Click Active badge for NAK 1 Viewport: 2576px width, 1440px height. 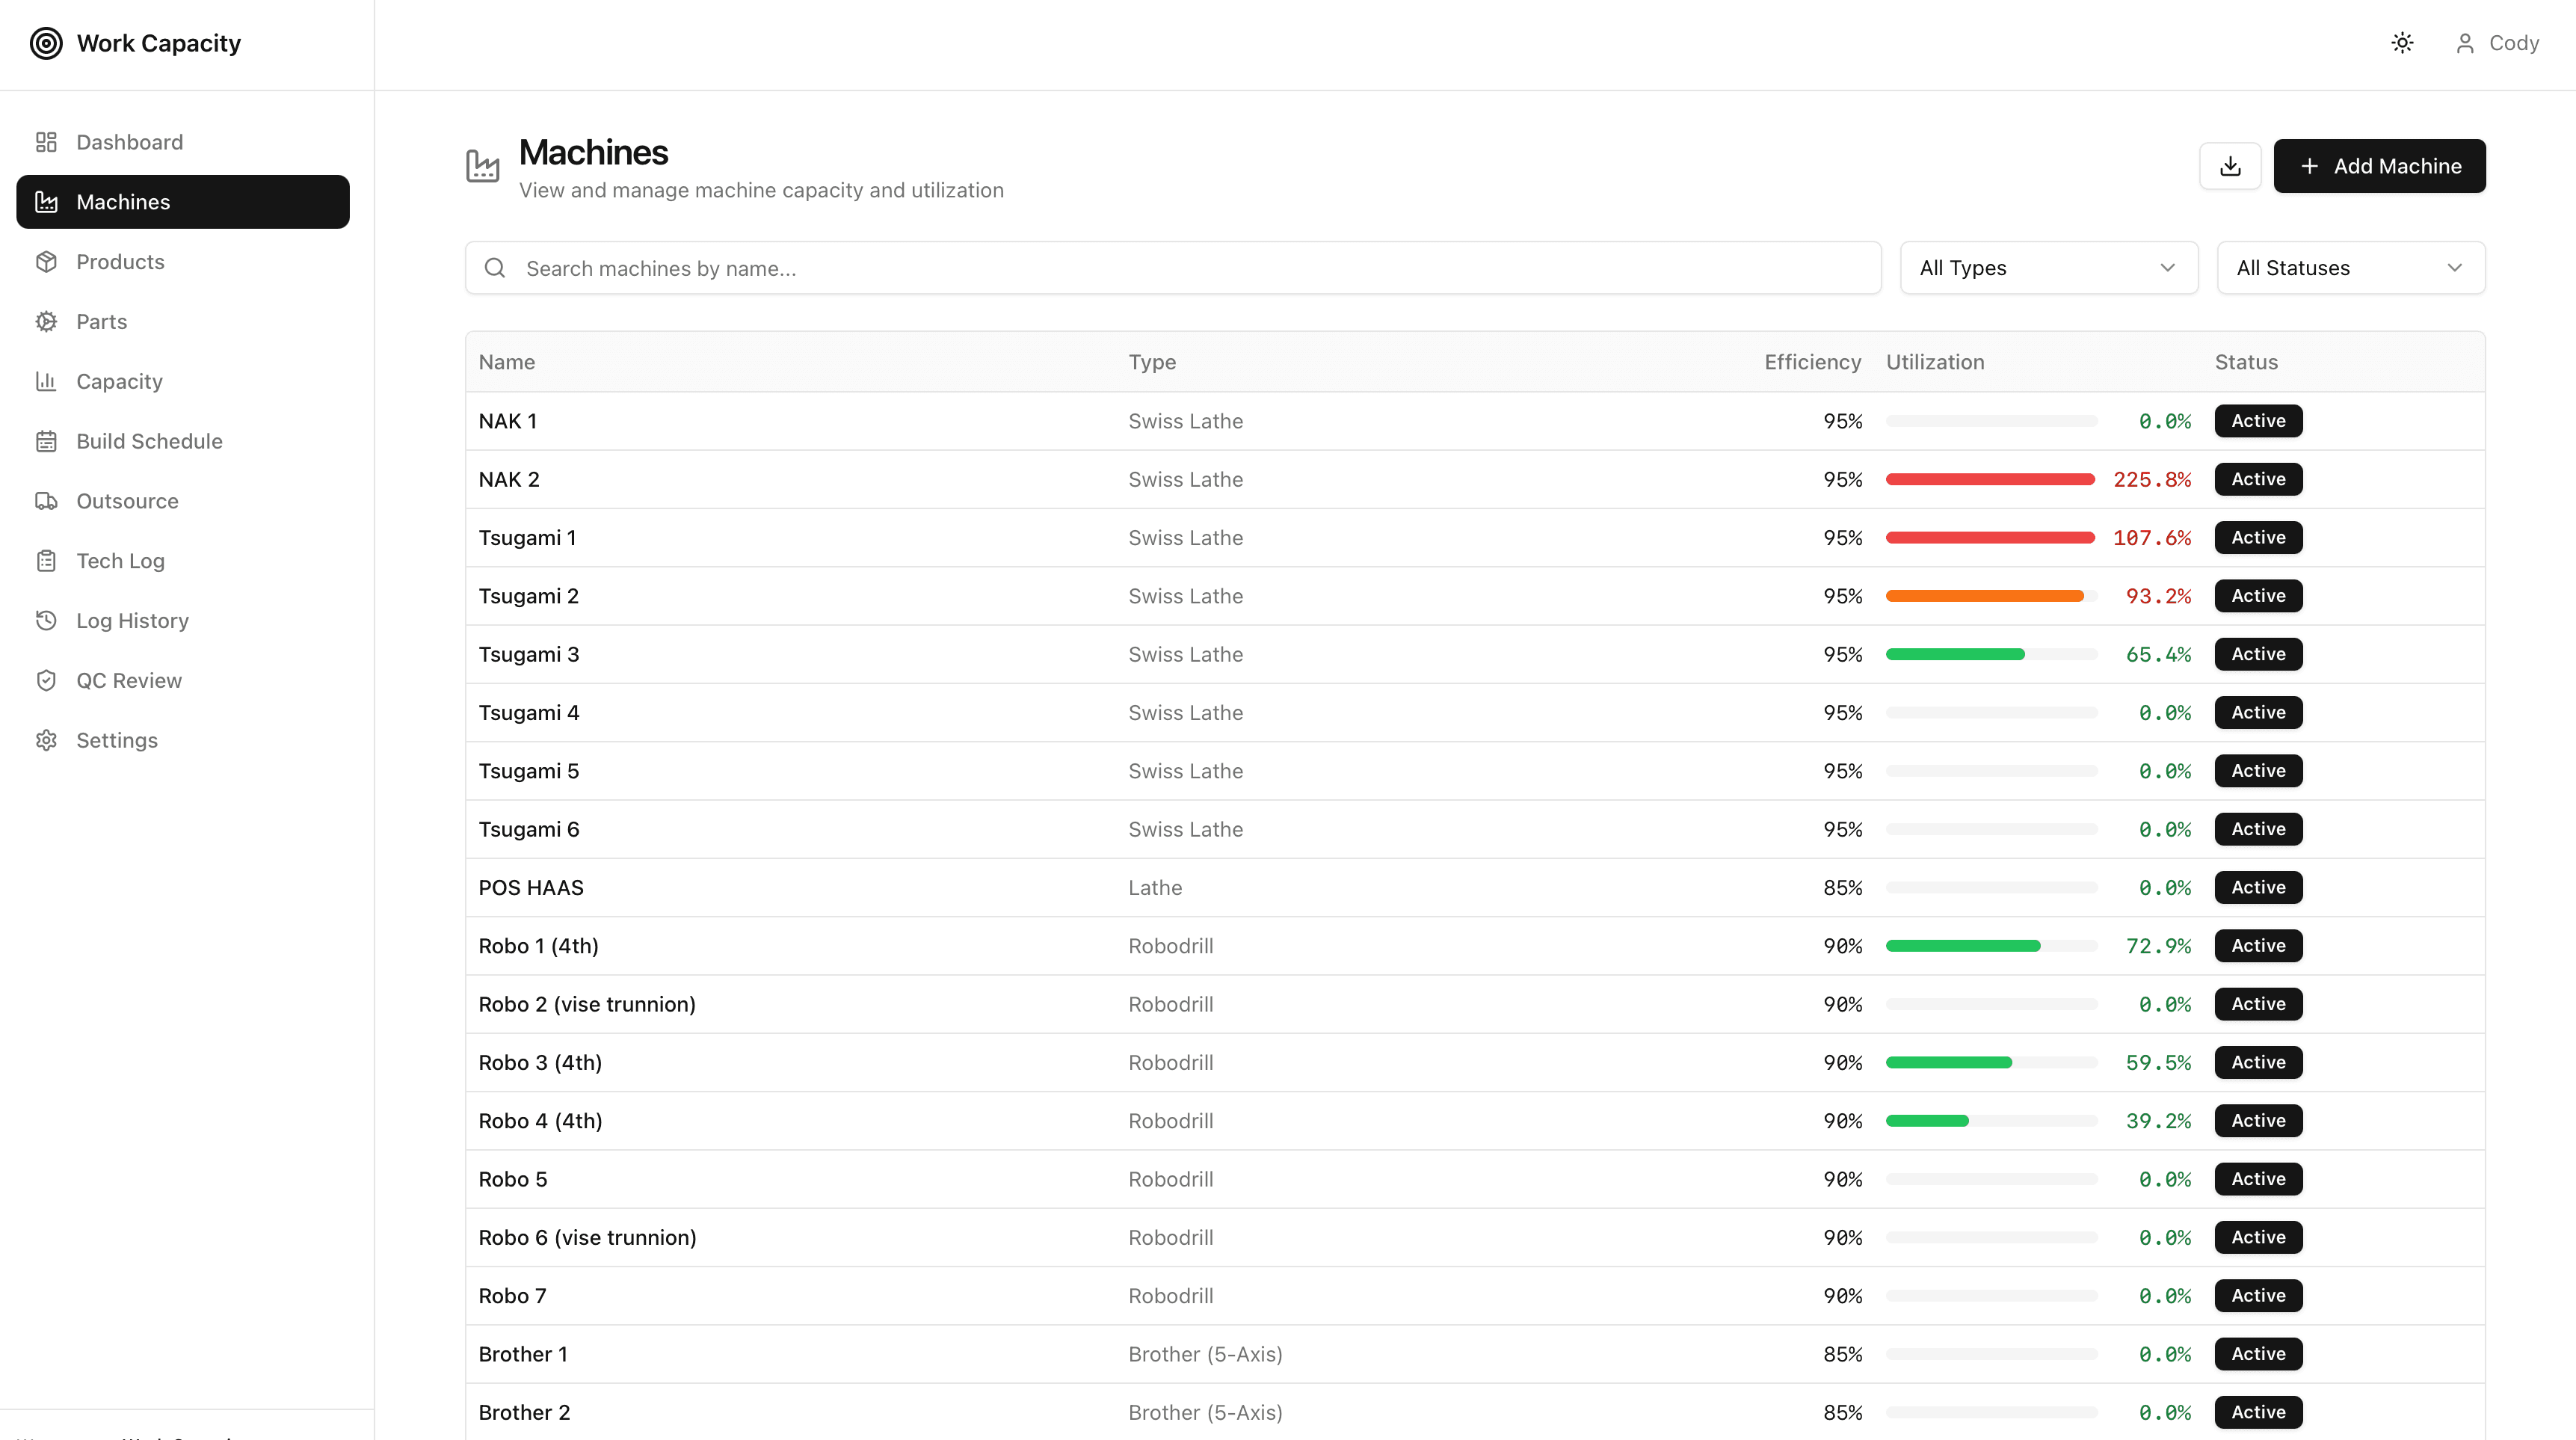point(2258,421)
